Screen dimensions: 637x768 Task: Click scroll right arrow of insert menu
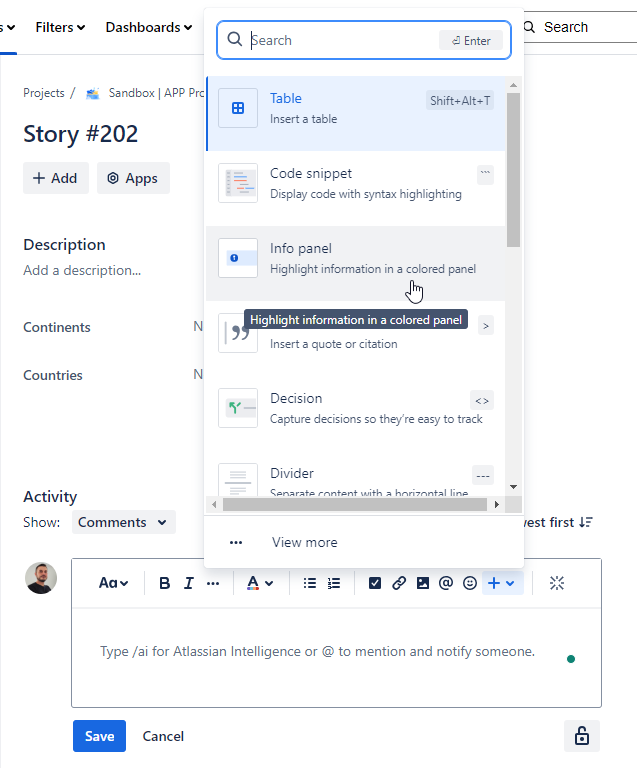coord(496,504)
